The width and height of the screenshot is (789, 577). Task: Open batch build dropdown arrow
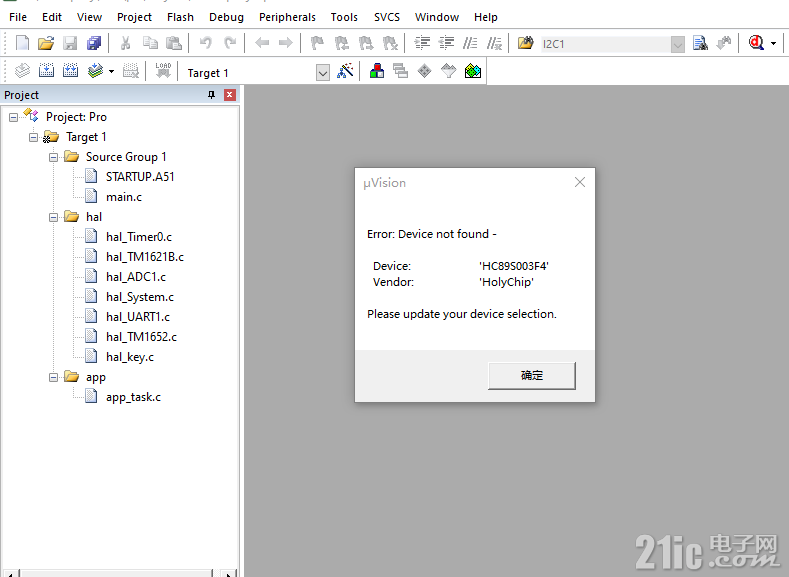[x=111, y=71]
